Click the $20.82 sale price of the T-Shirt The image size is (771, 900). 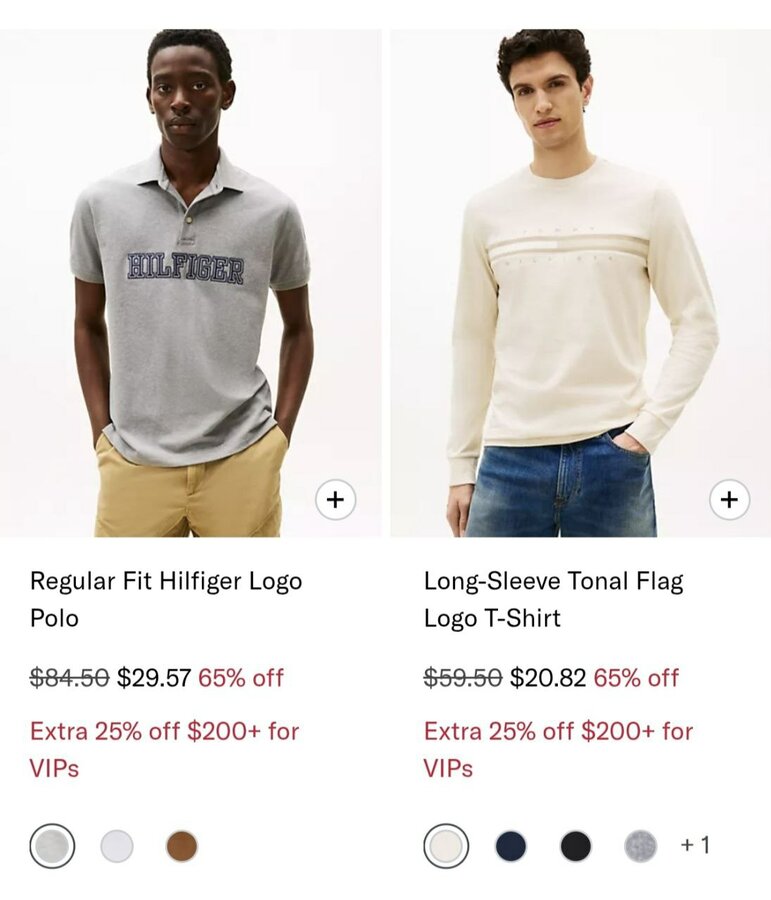548,677
